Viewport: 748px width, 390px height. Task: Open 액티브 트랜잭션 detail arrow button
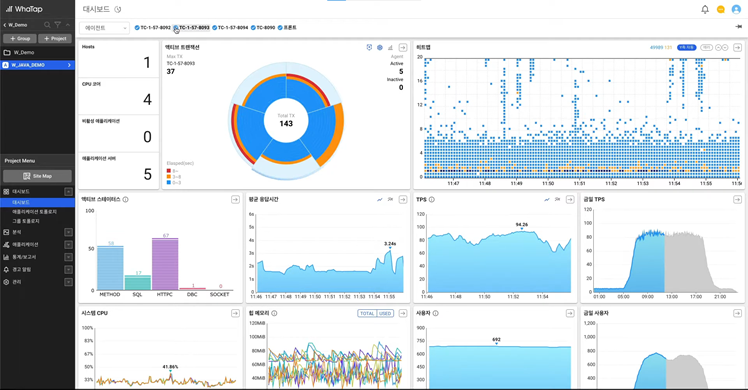tap(403, 48)
